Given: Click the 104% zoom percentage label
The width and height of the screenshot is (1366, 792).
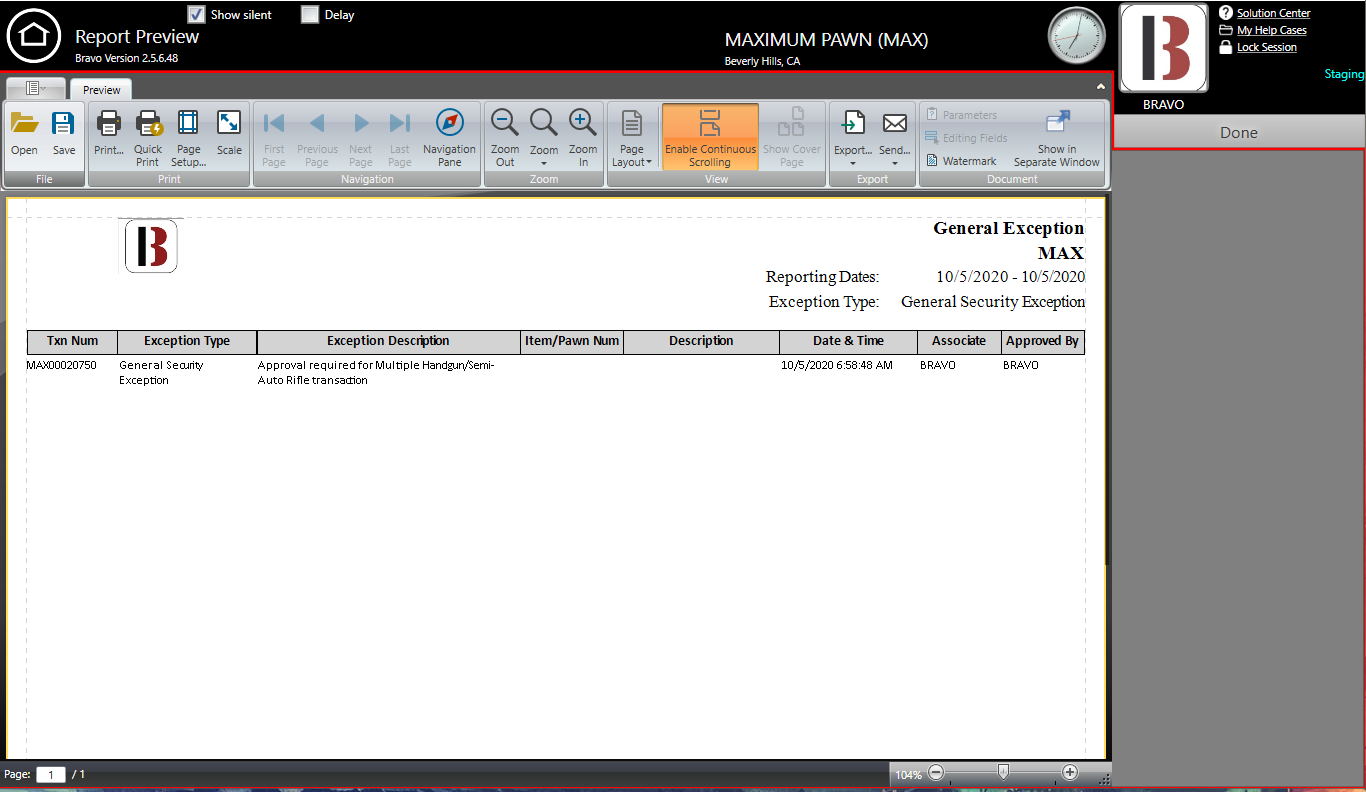Looking at the screenshot, I should point(908,775).
